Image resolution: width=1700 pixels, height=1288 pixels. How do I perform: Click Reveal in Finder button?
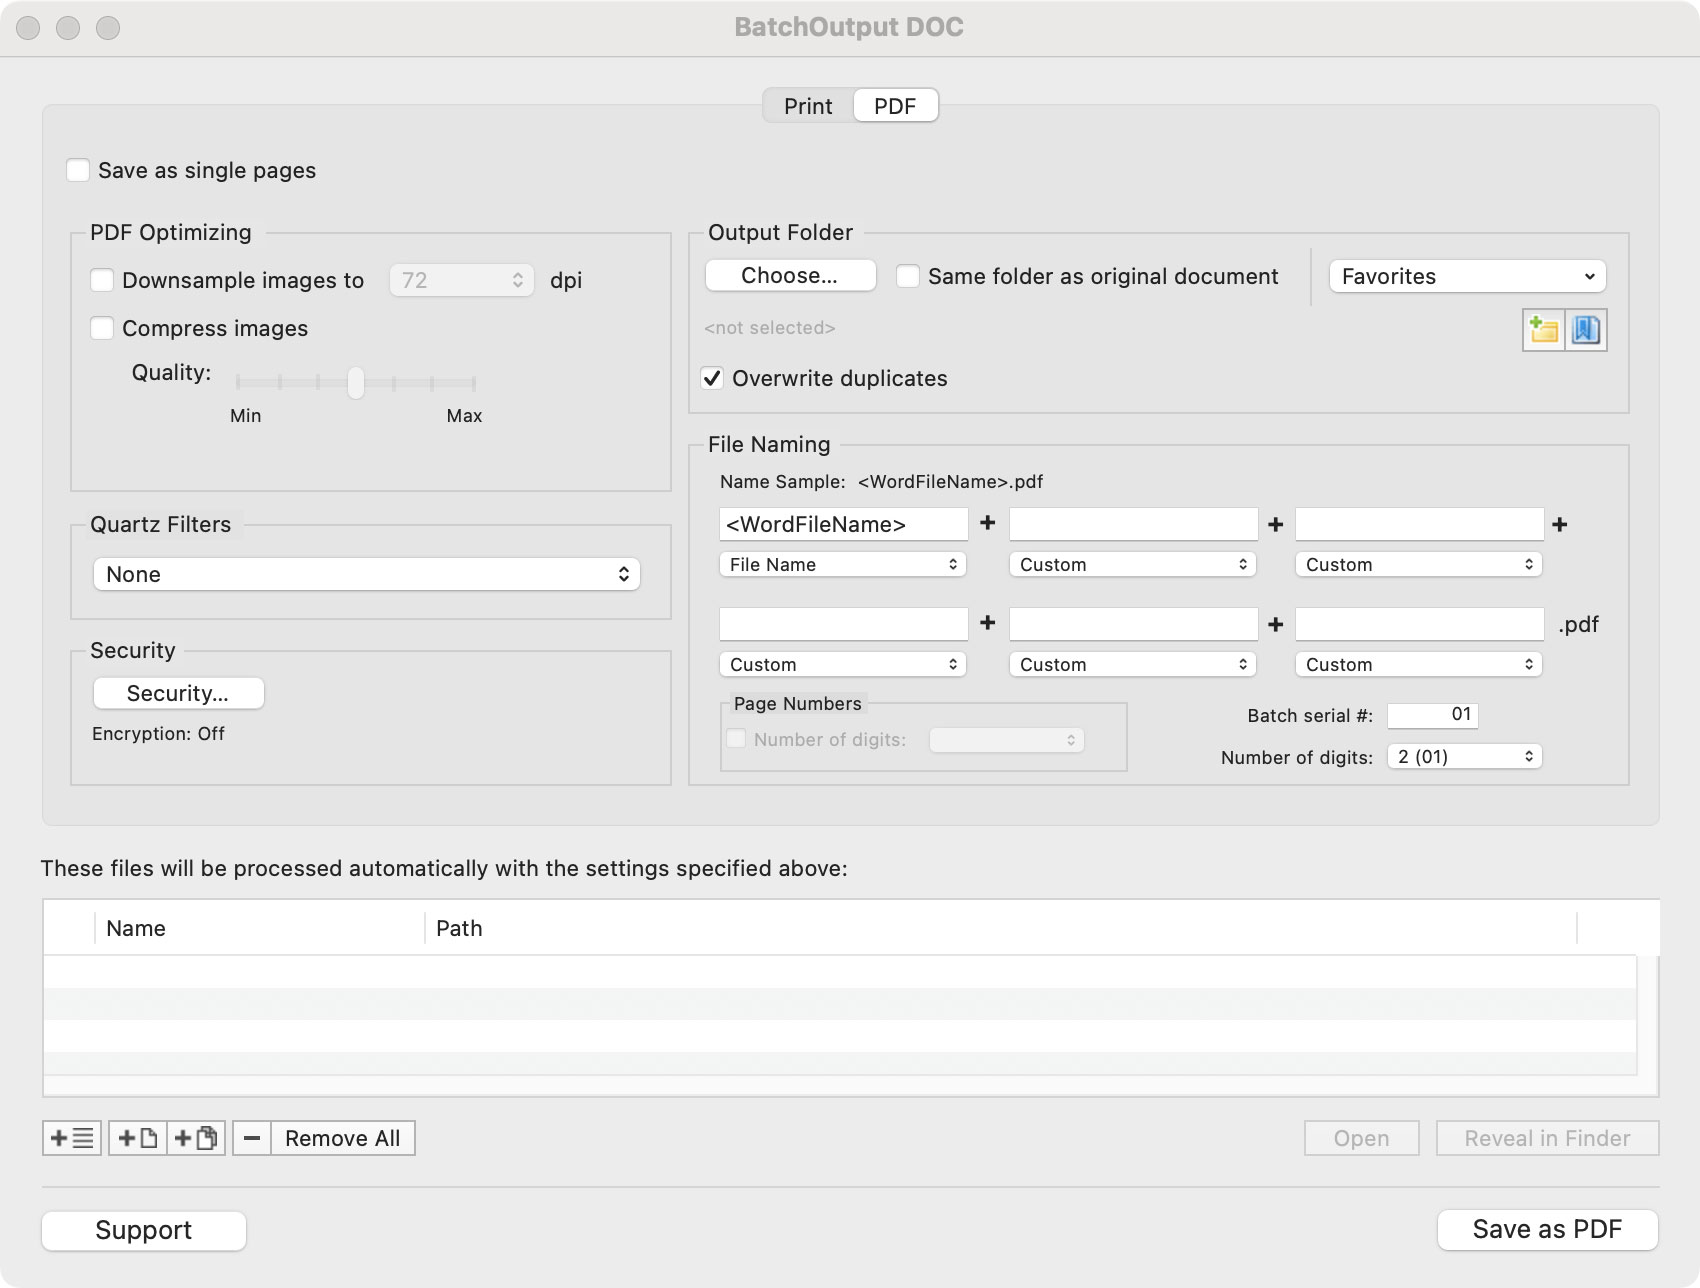point(1548,1138)
